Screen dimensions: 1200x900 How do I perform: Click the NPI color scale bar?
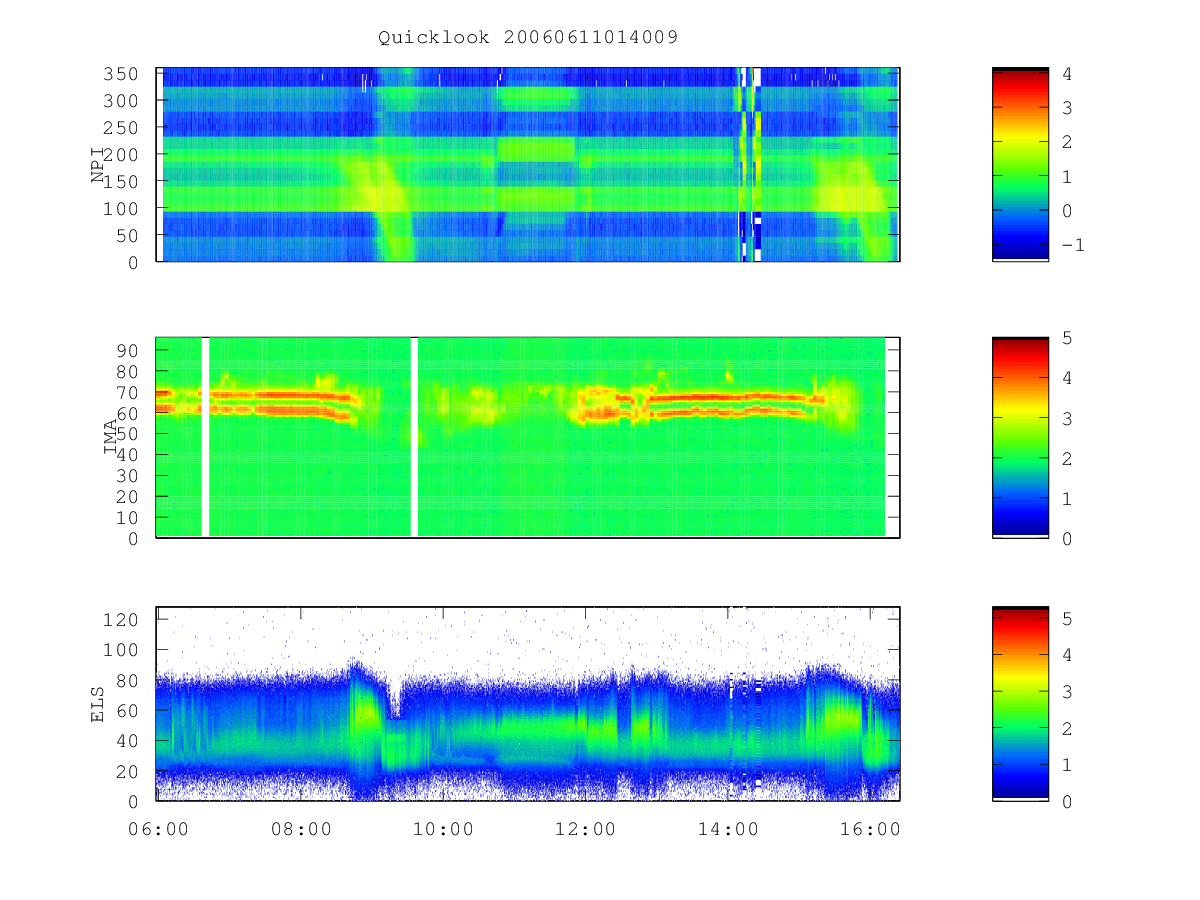(x=1020, y=164)
